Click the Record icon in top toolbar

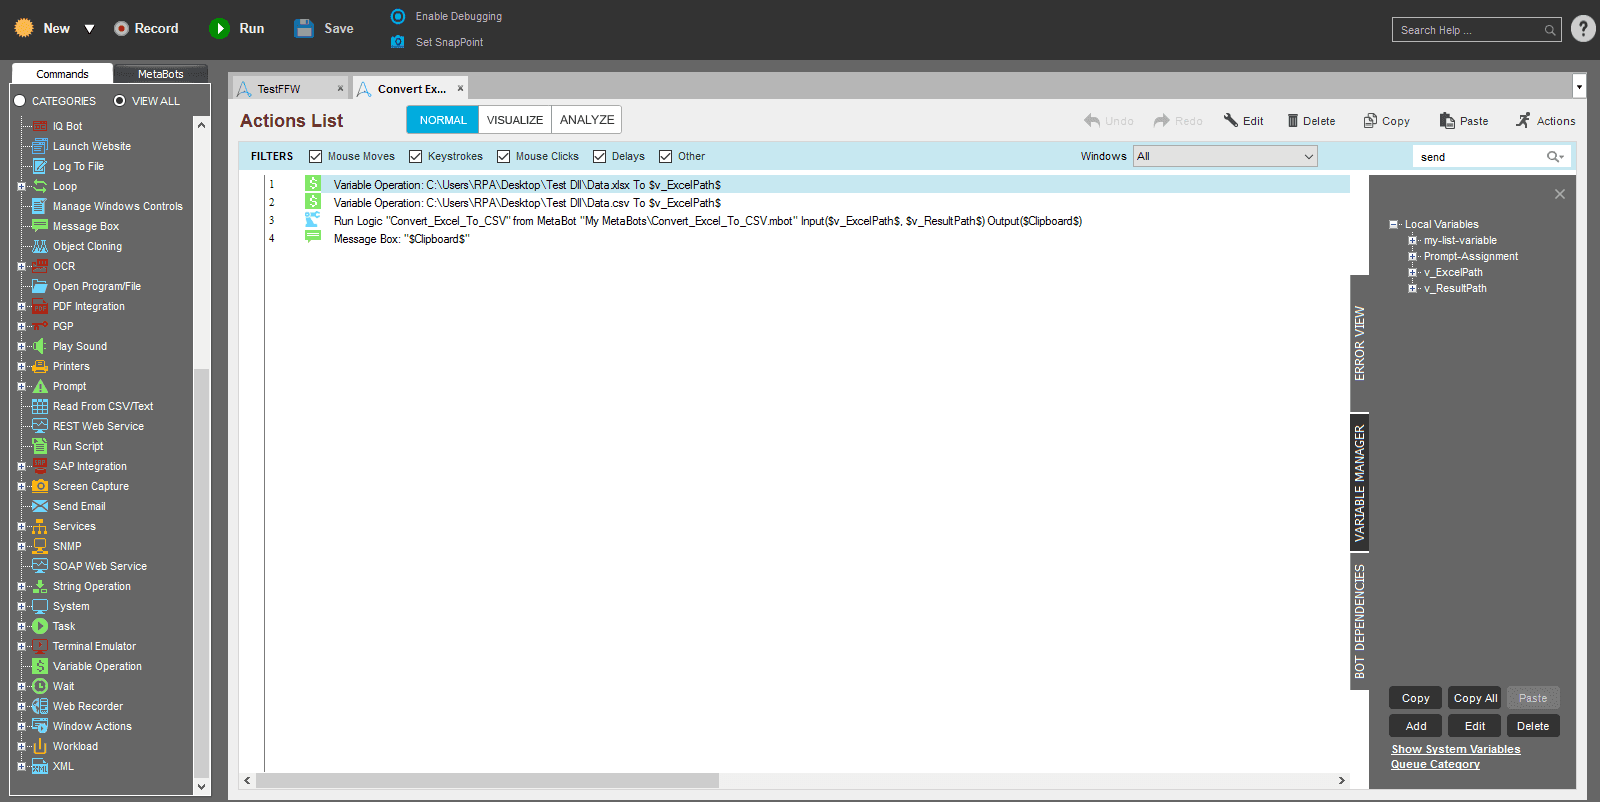121,29
